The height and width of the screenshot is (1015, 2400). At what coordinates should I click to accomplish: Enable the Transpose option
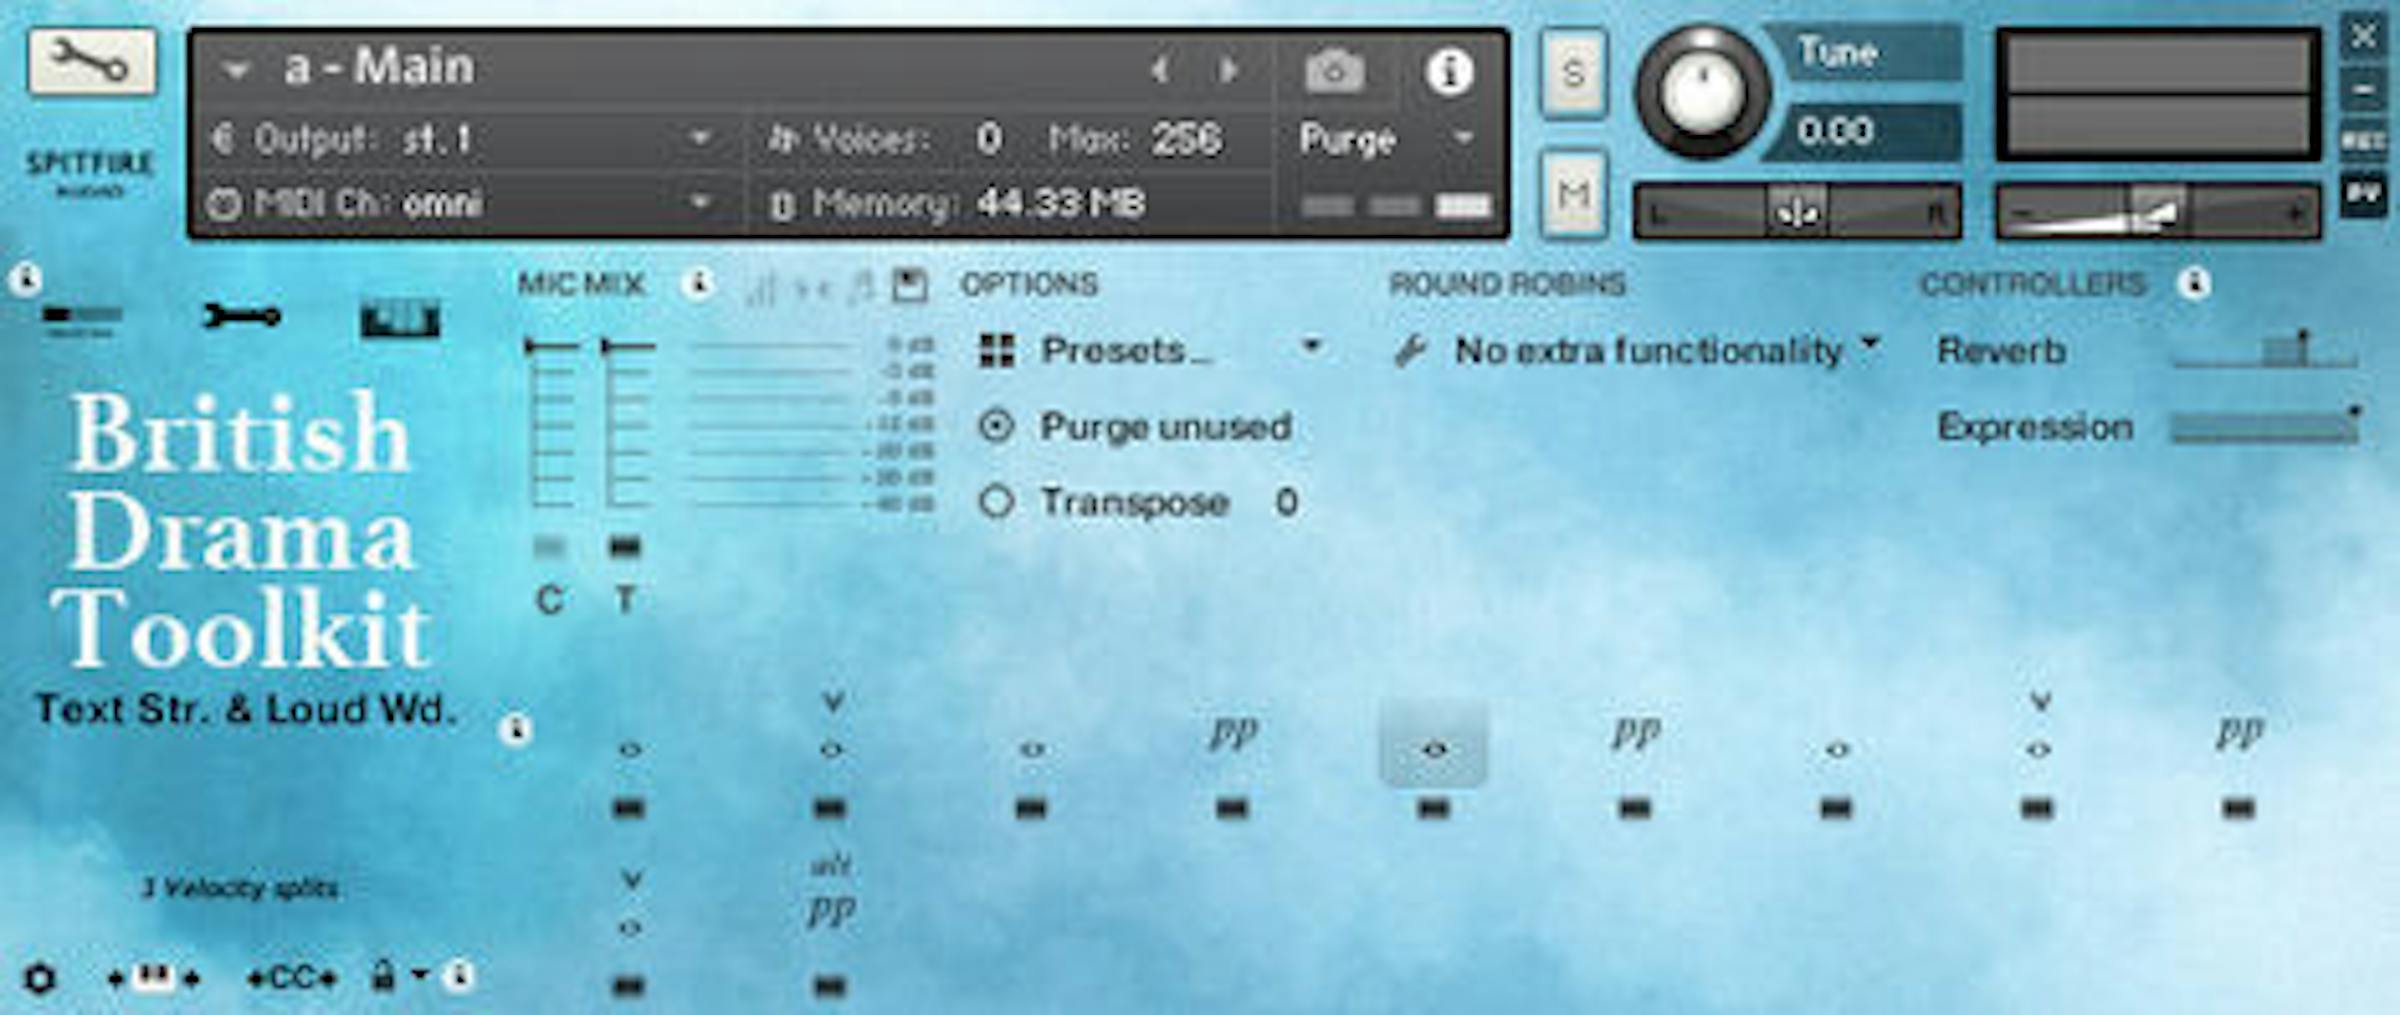point(997,501)
